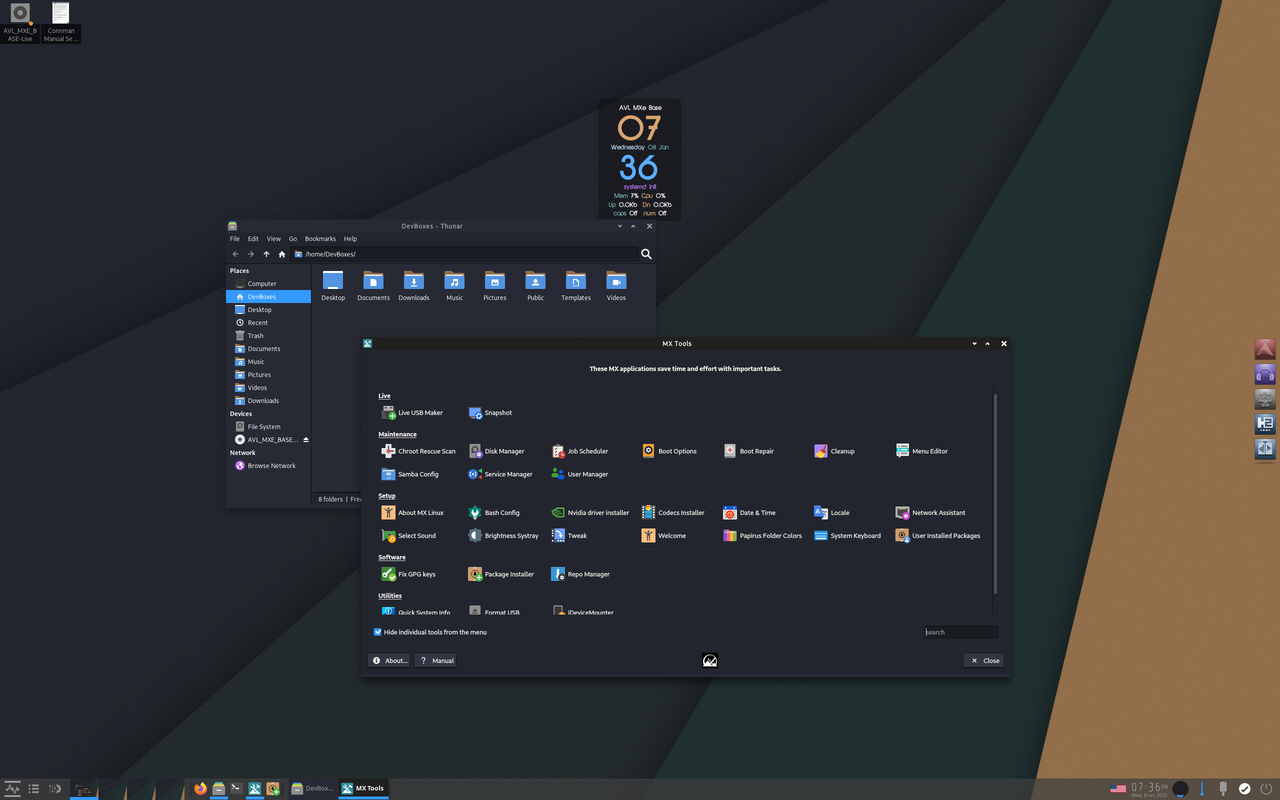Open Locale tool
This screenshot has width=1280, height=800.
(x=831, y=513)
